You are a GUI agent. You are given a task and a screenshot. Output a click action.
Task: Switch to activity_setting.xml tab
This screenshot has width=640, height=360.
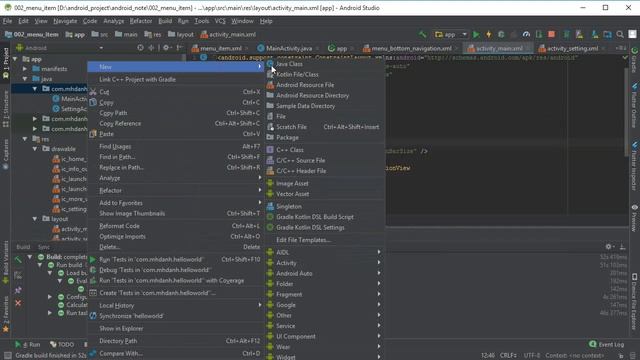click(572, 49)
